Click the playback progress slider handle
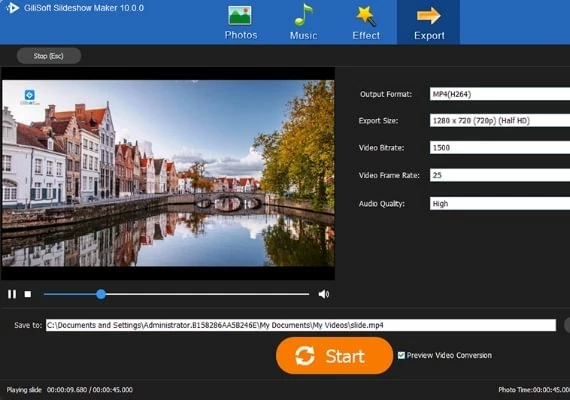Viewport: 570px width, 400px height. (101, 294)
